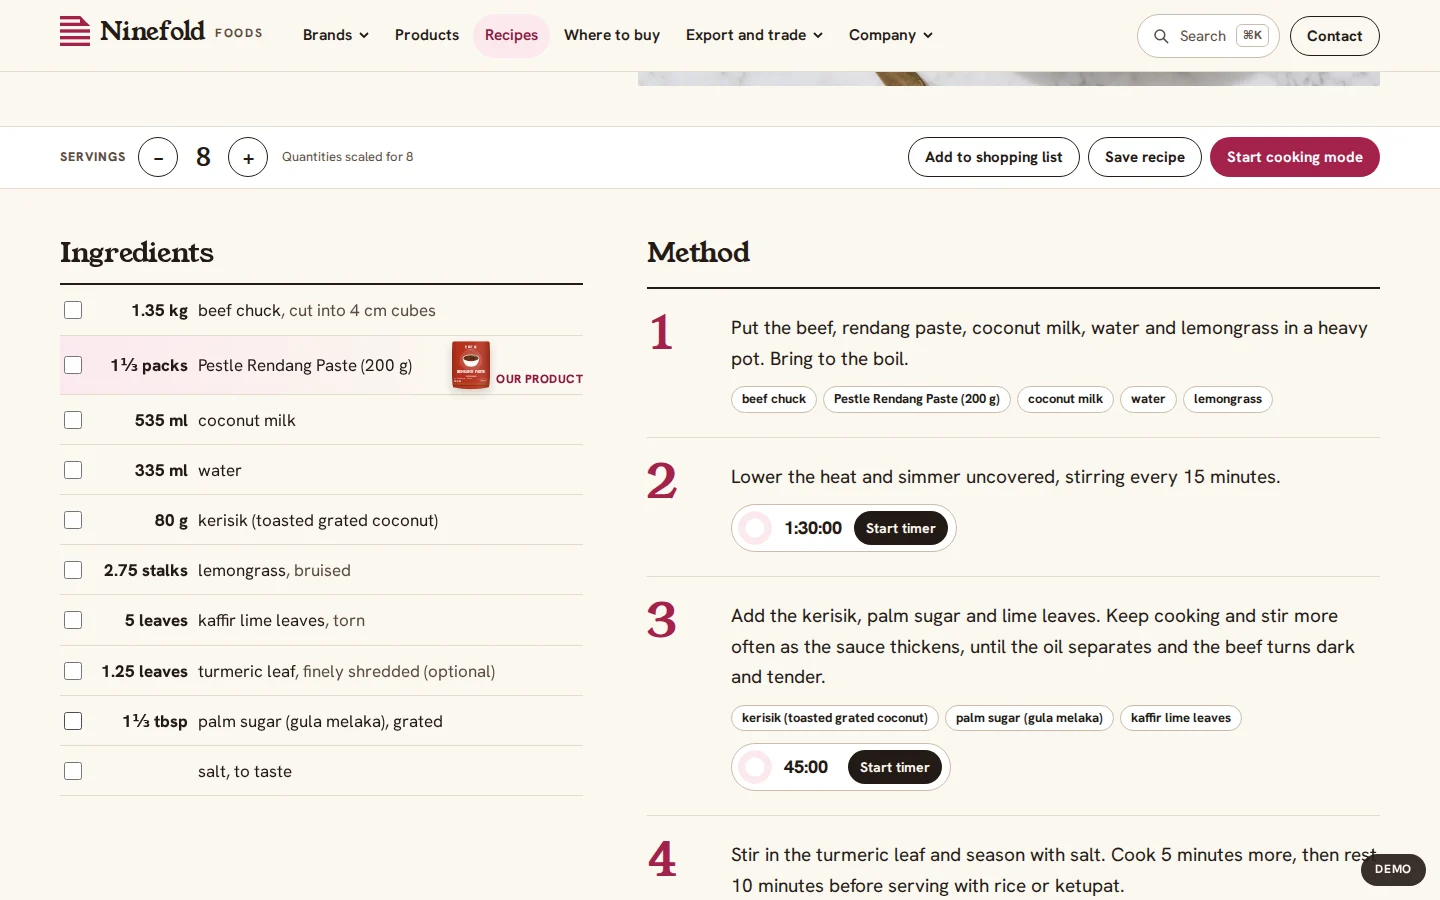
Task: Go to the Products page
Action: click(x=427, y=35)
